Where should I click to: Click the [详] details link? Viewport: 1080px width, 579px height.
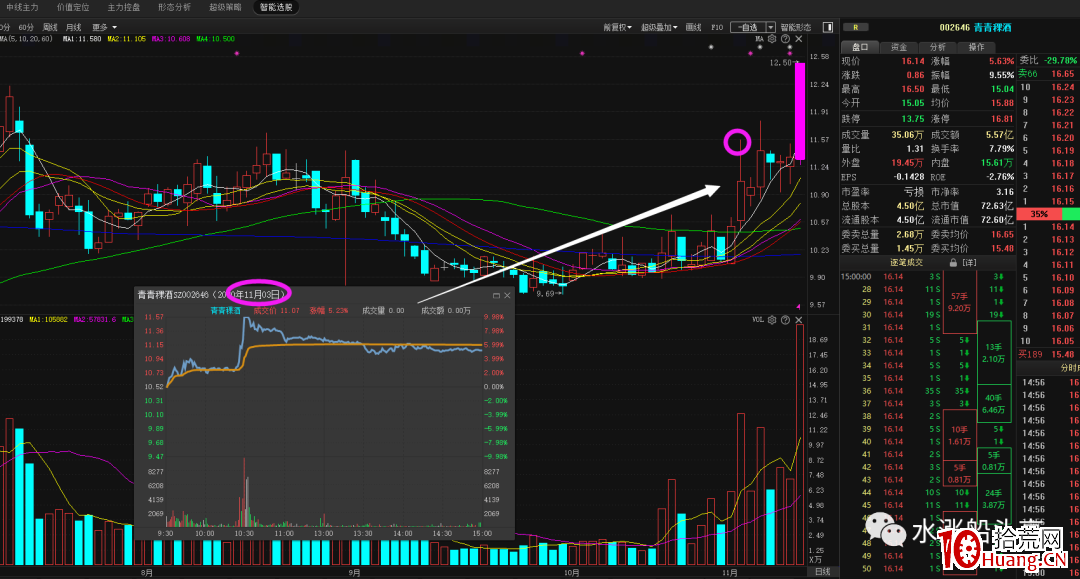(x=969, y=262)
